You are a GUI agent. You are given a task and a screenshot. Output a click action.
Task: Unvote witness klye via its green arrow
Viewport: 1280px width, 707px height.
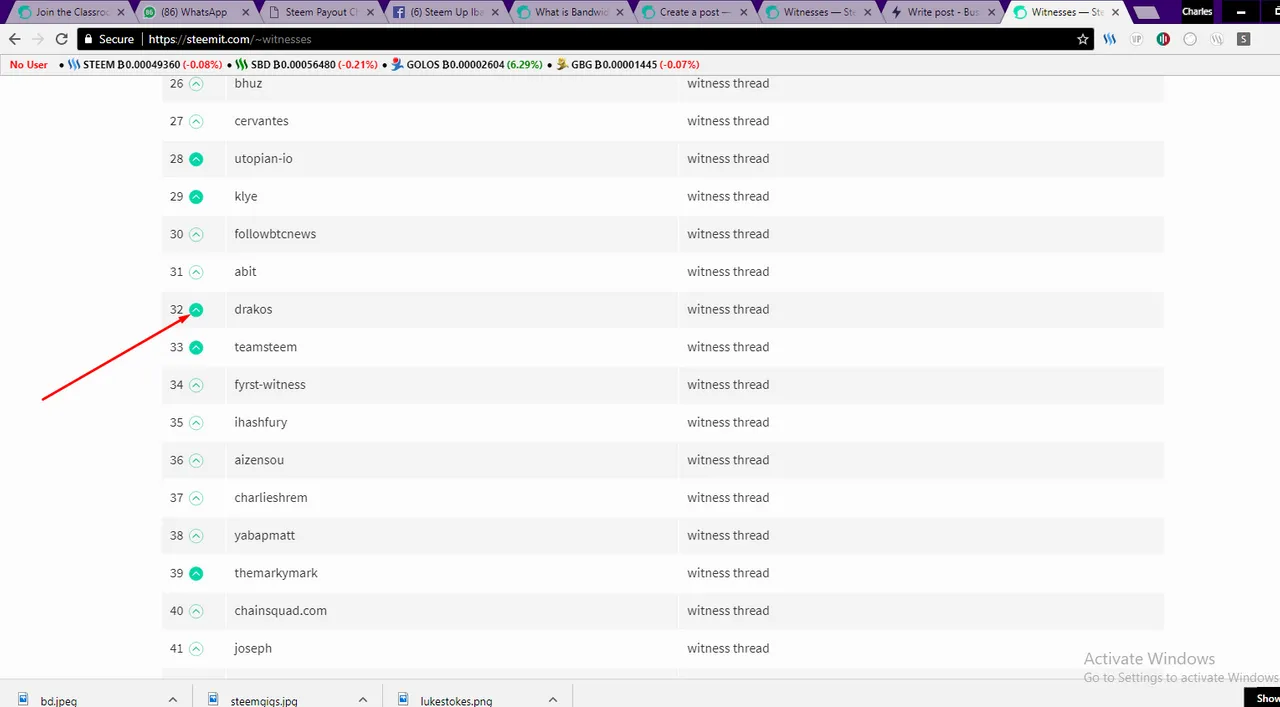pyautogui.click(x=196, y=197)
